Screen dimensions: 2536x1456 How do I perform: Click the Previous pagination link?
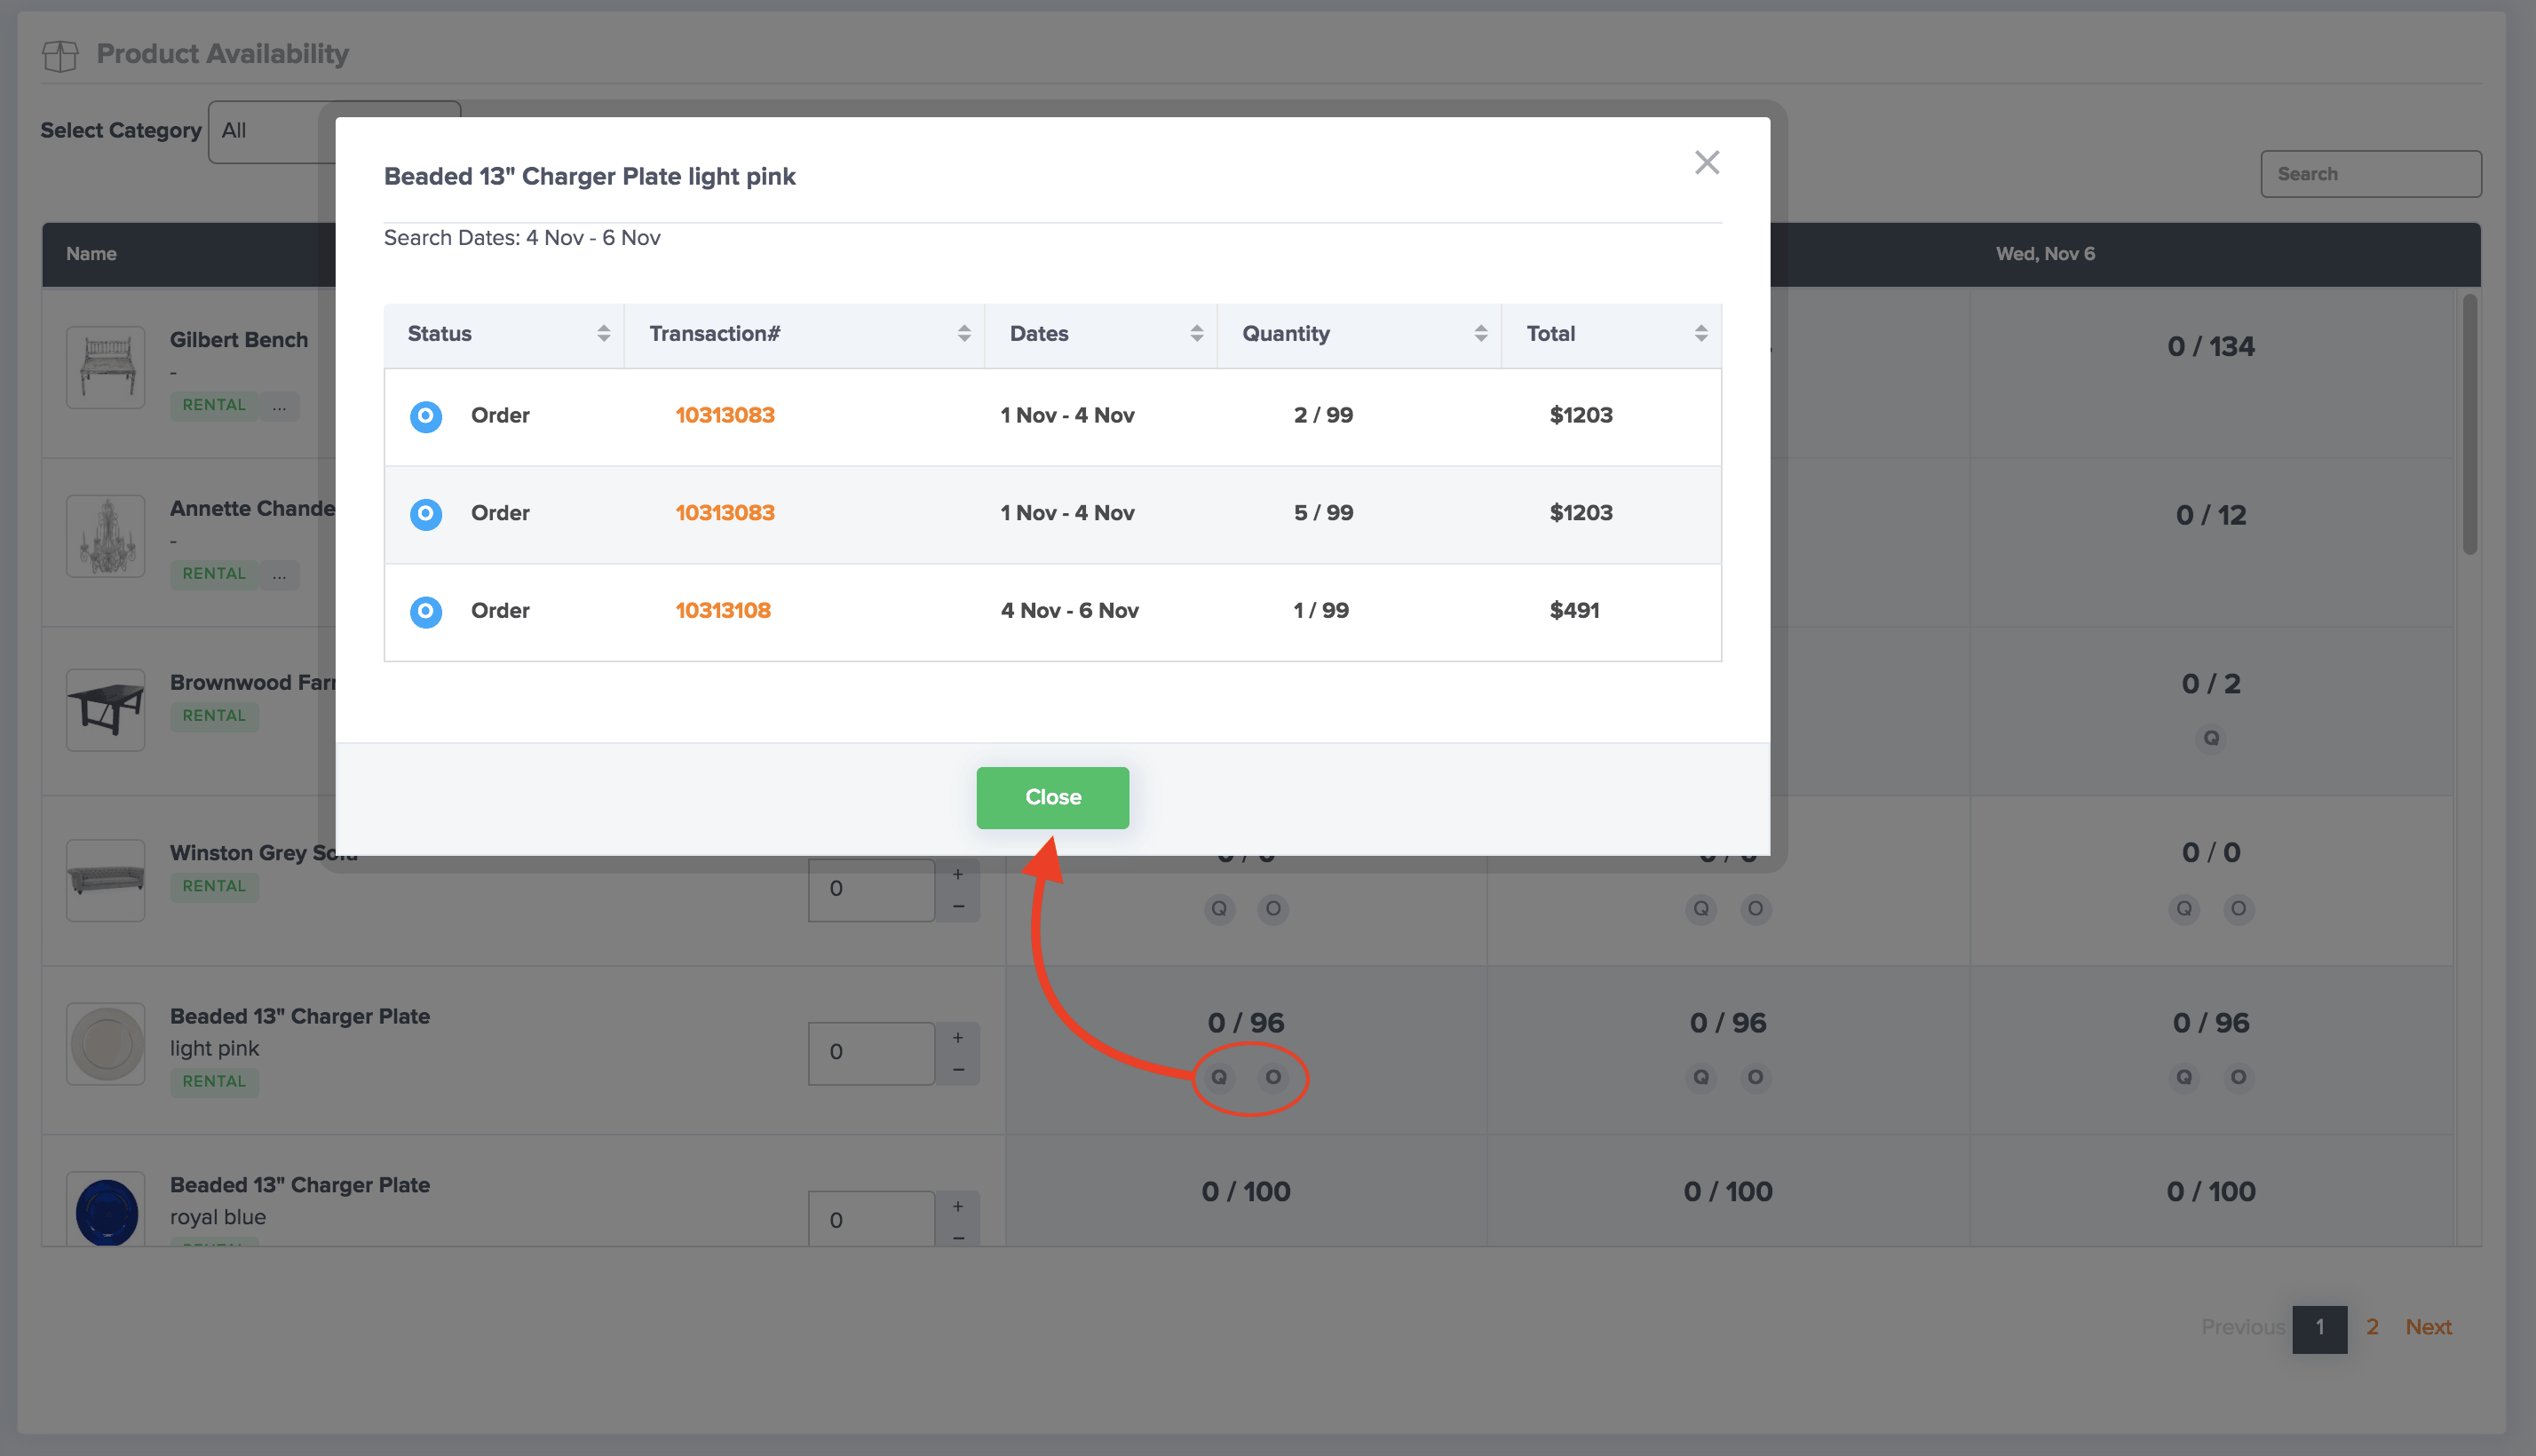pos(2242,1328)
